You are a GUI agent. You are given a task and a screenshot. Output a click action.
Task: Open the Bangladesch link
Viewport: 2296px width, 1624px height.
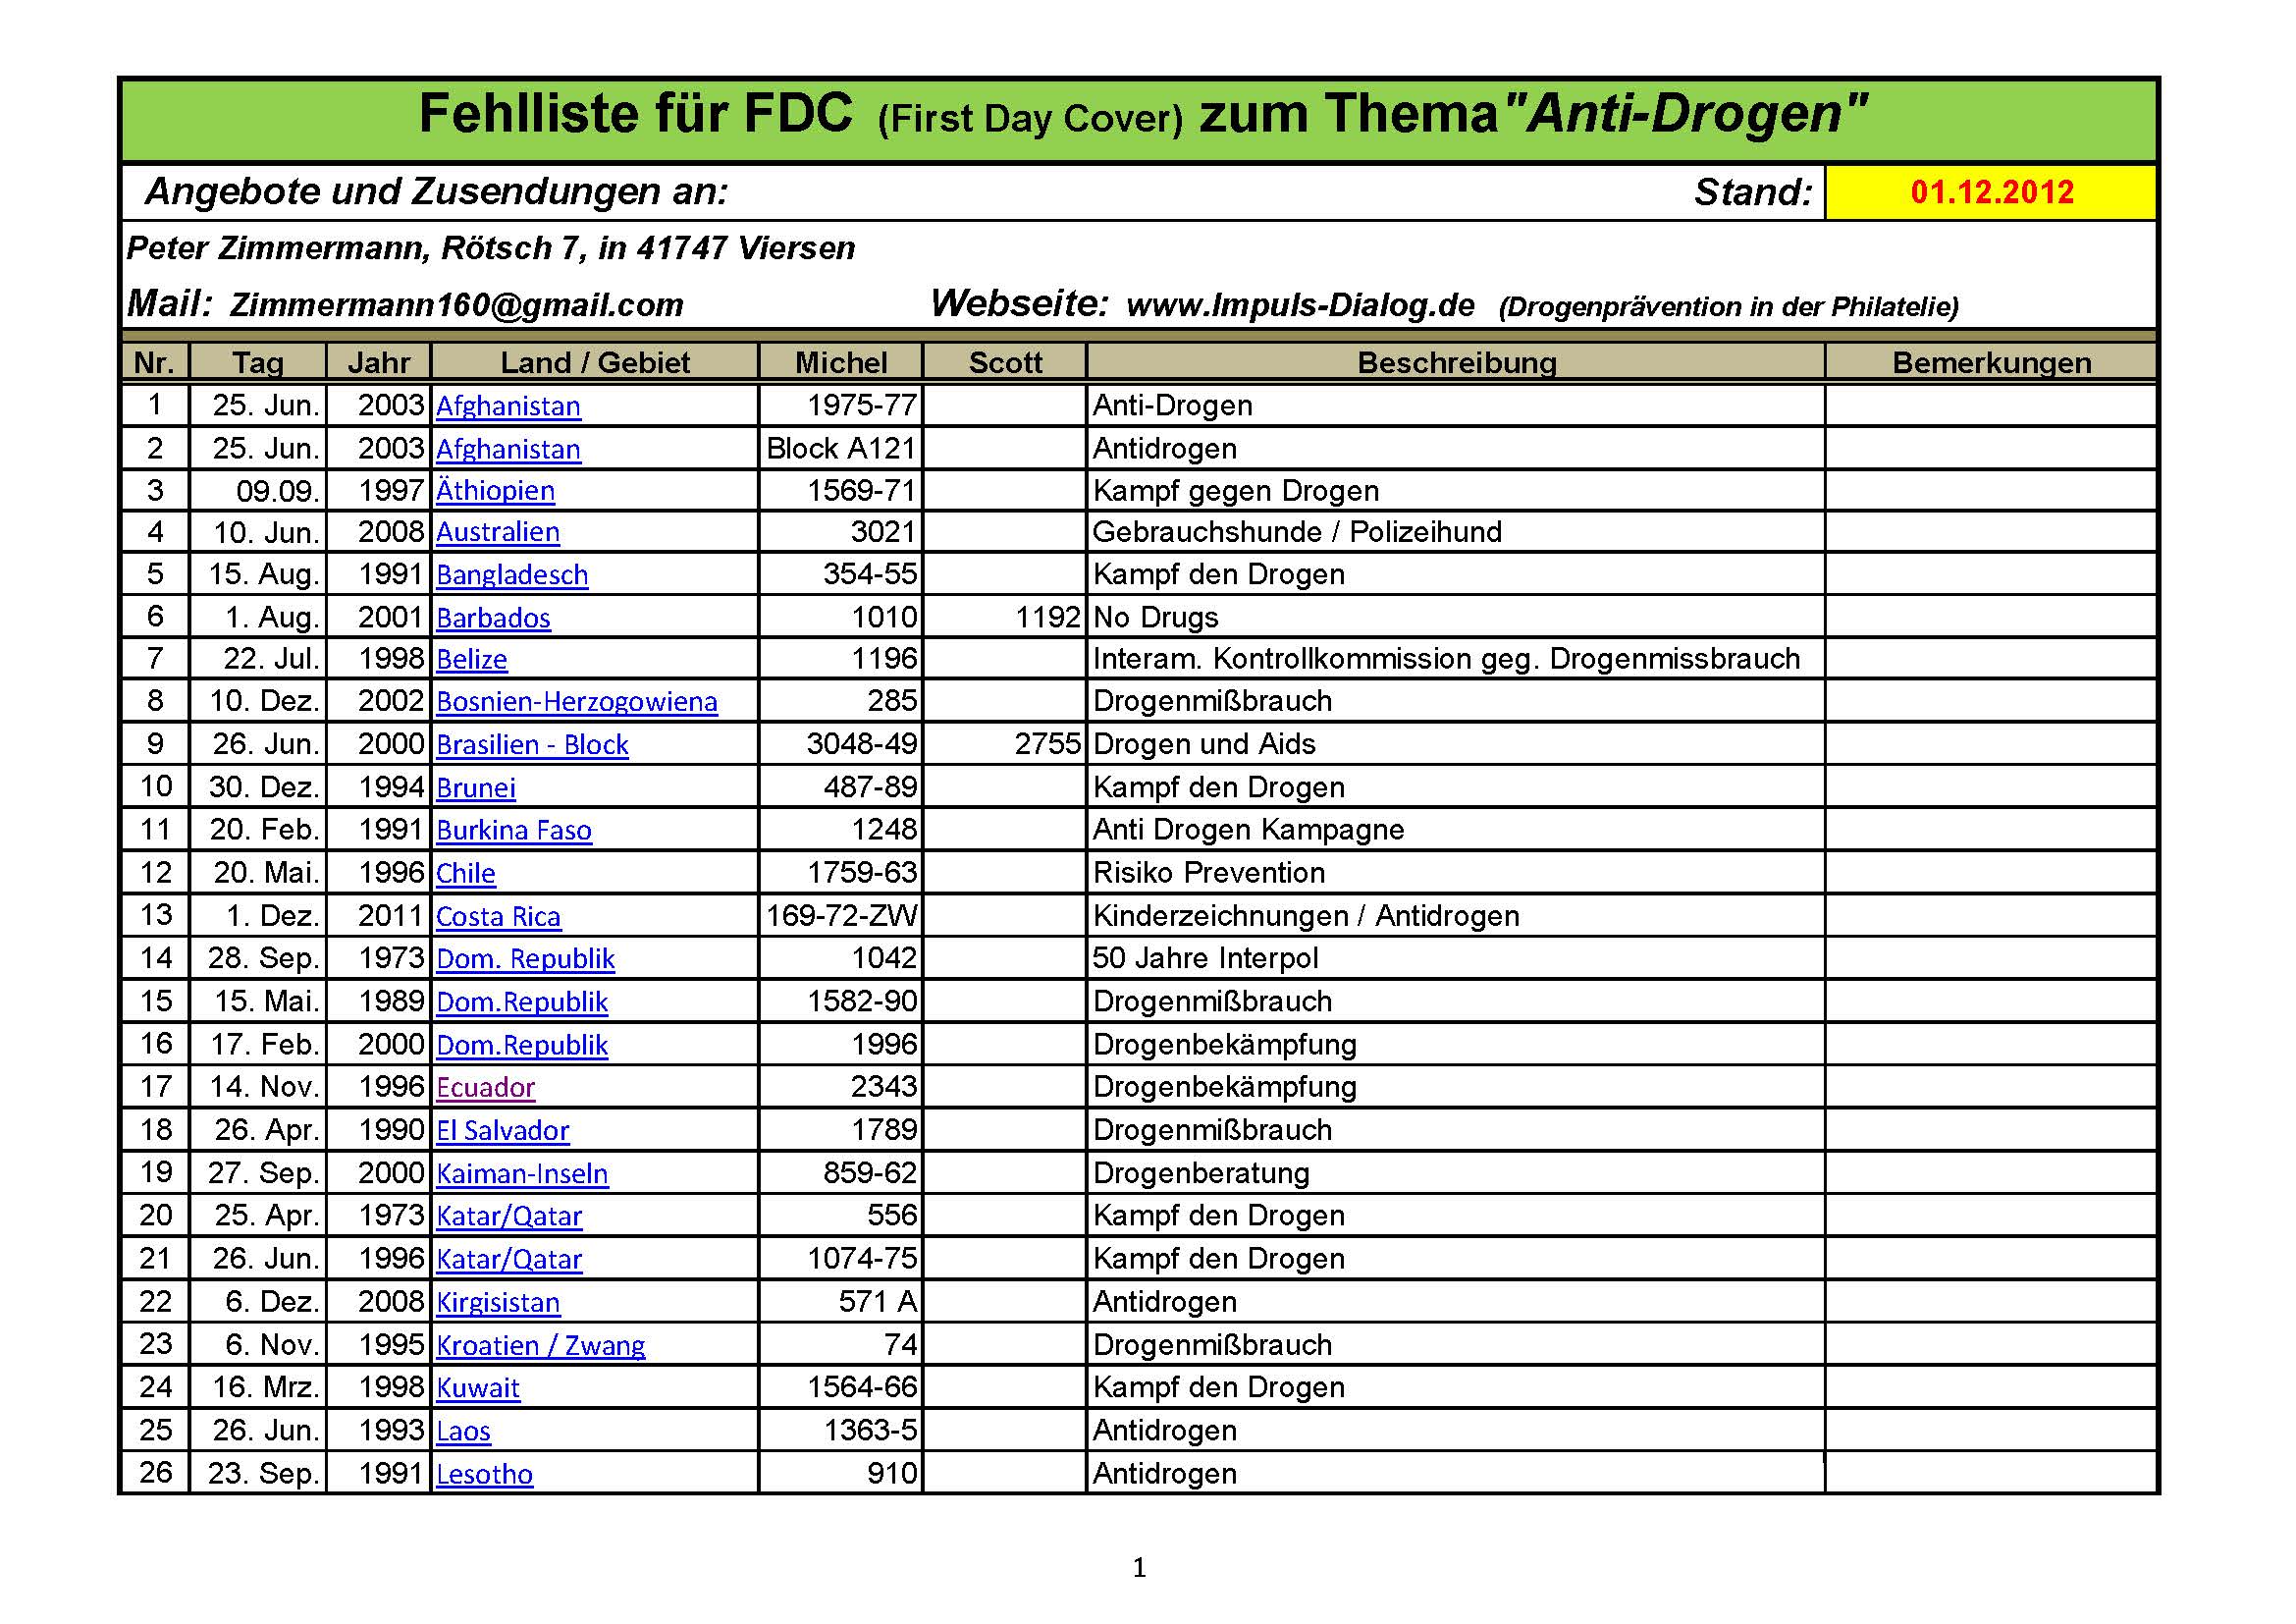tap(512, 575)
